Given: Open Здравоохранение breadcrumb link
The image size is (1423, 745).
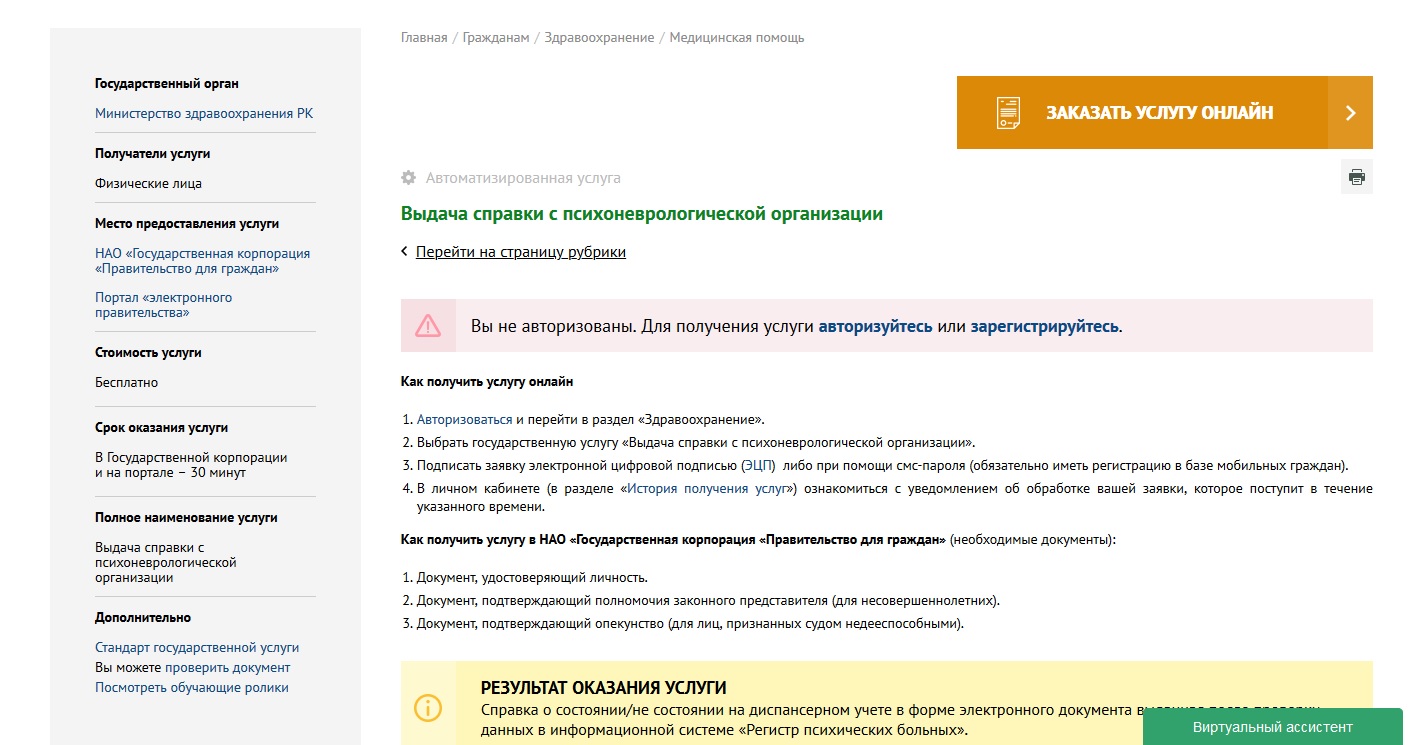Looking at the screenshot, I should [x=599, y=38].
